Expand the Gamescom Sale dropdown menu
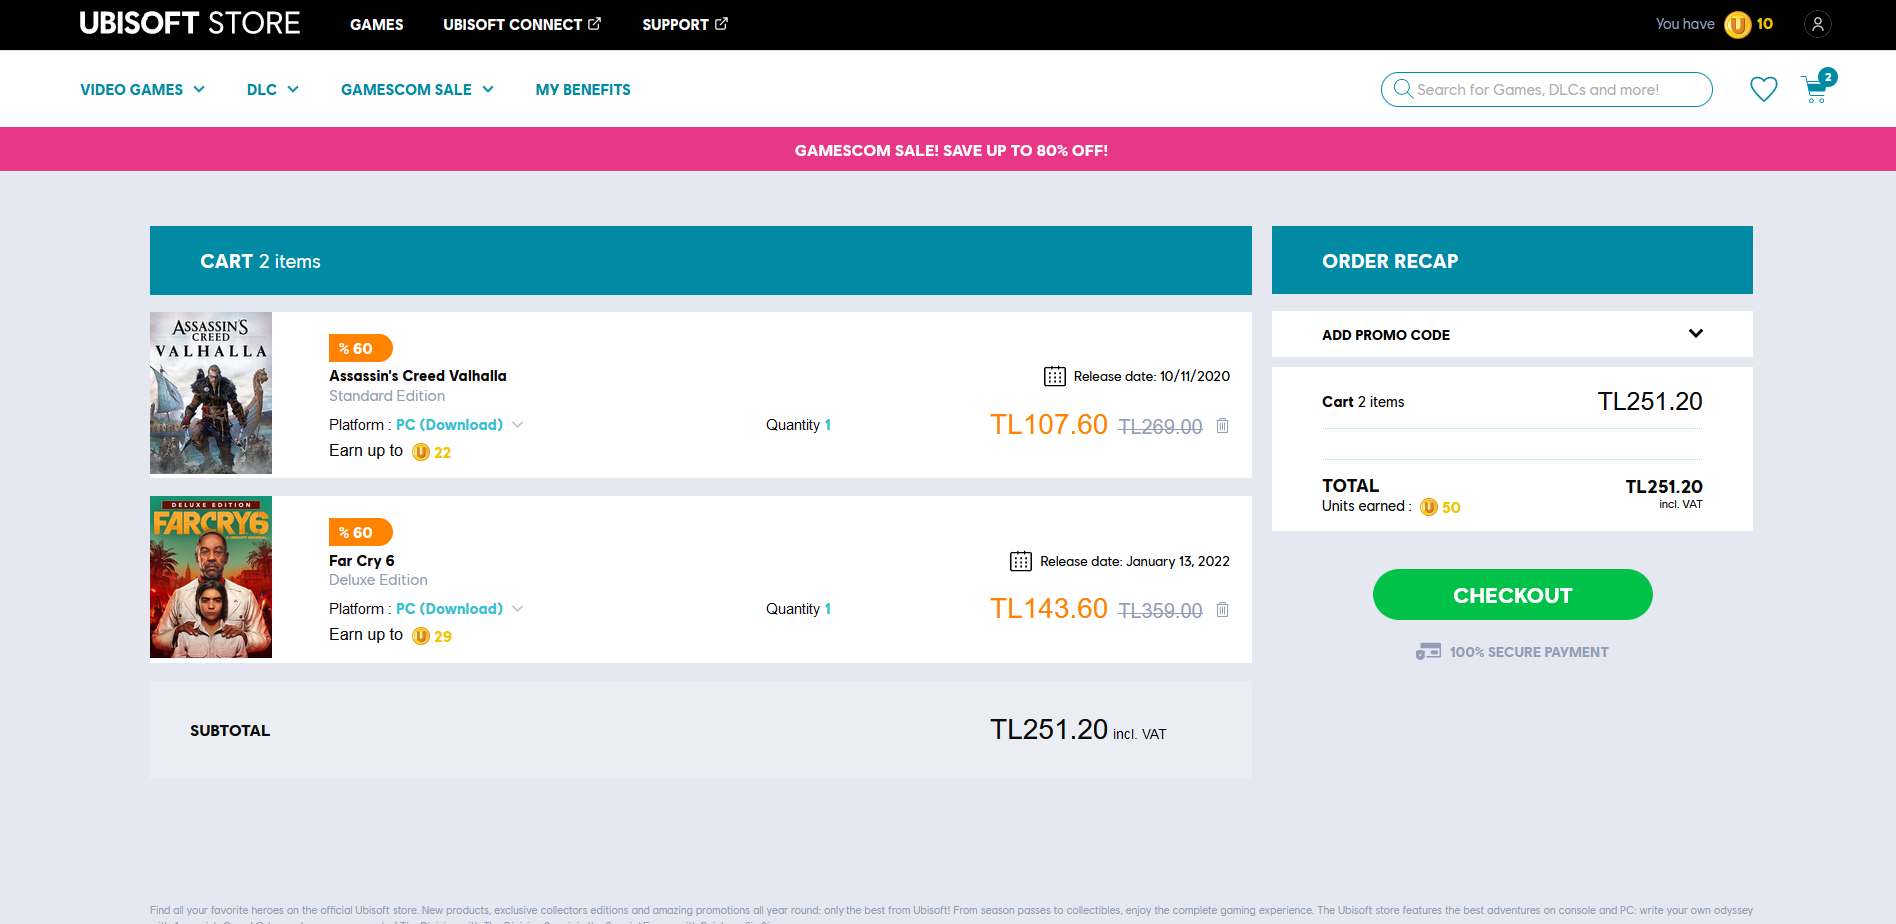 tap(418, 89)
